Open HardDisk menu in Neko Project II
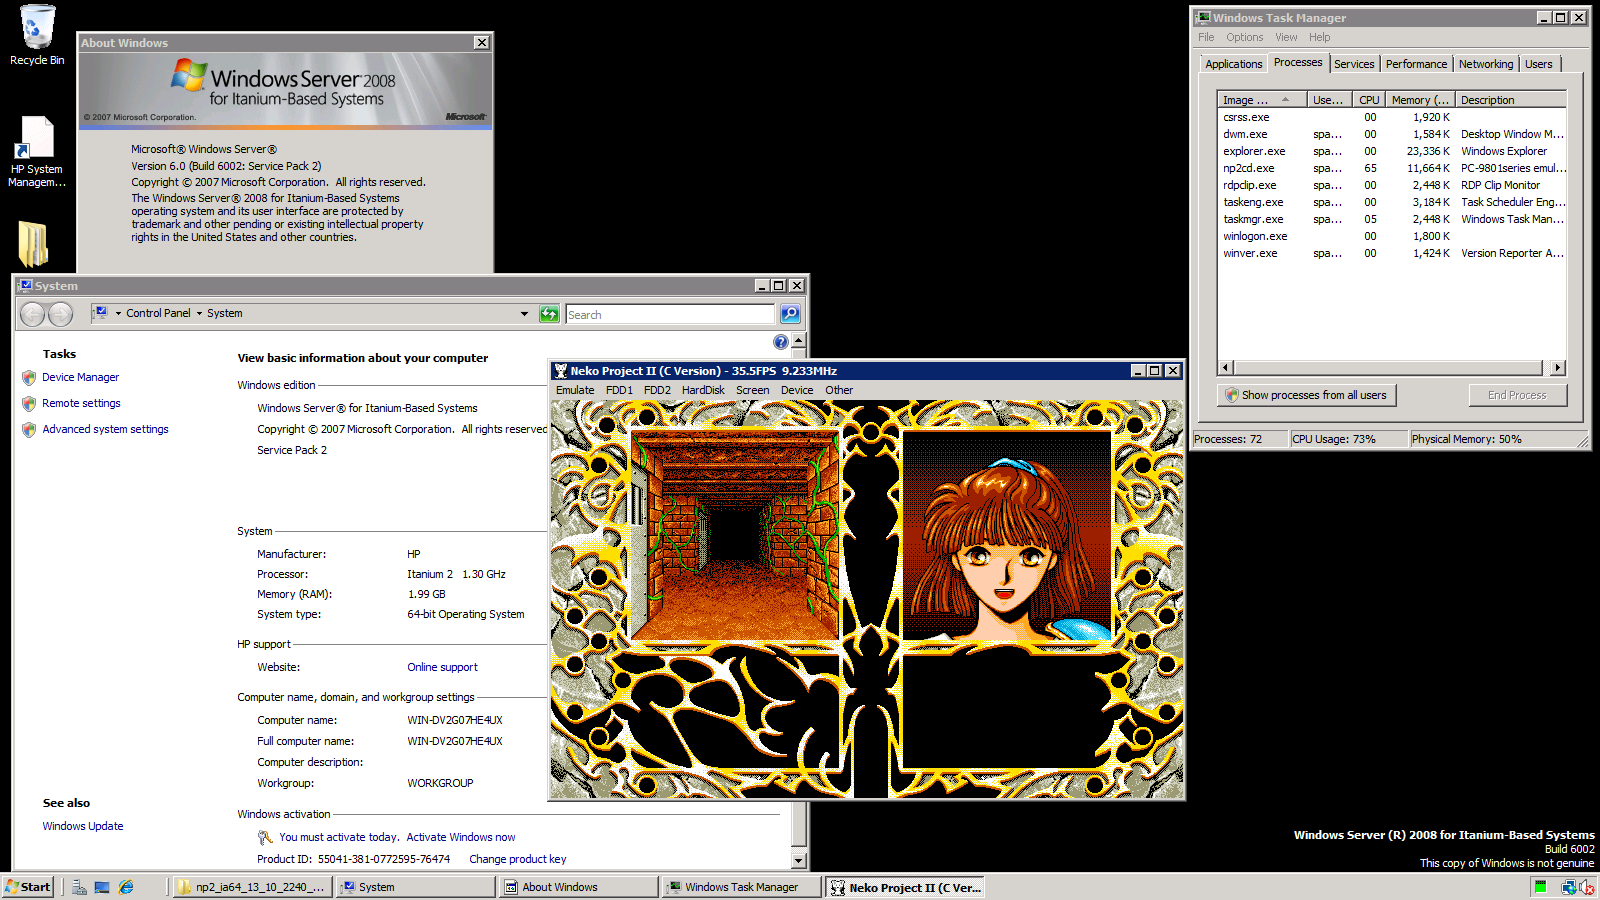Viewport: 1600px width, 900px height. click(703, 390)
